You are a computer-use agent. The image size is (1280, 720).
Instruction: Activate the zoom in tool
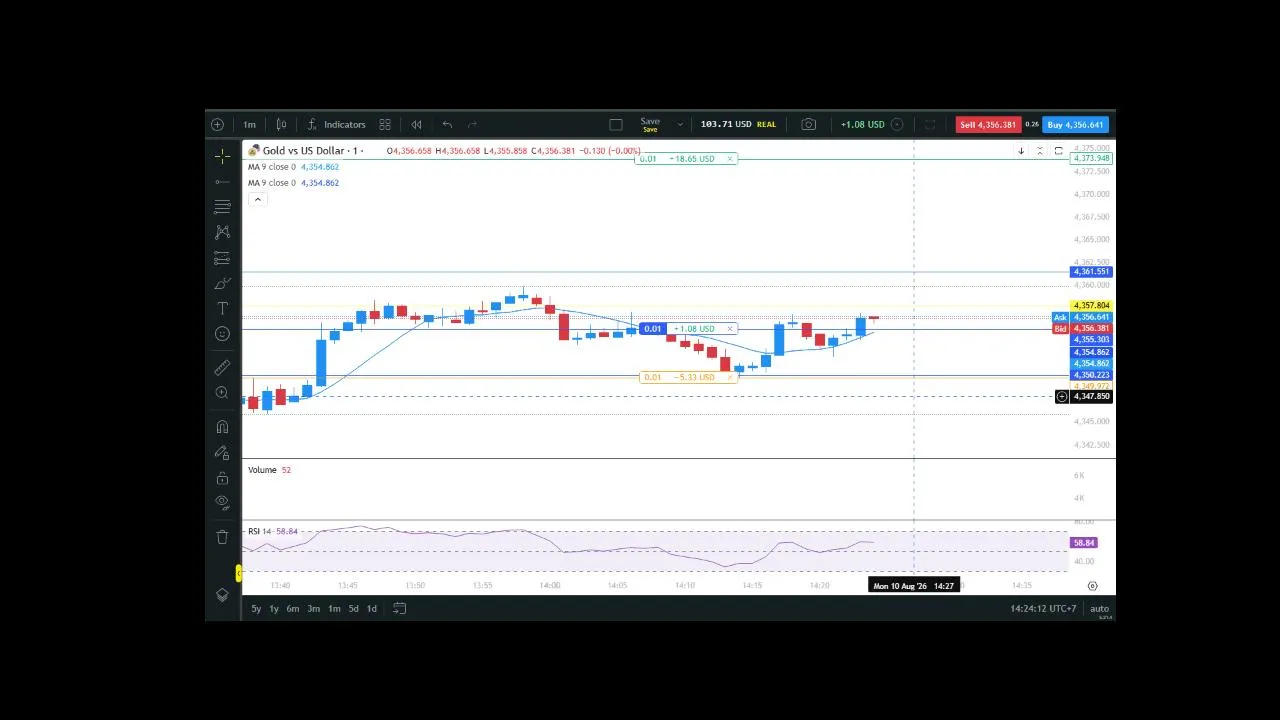222,393
